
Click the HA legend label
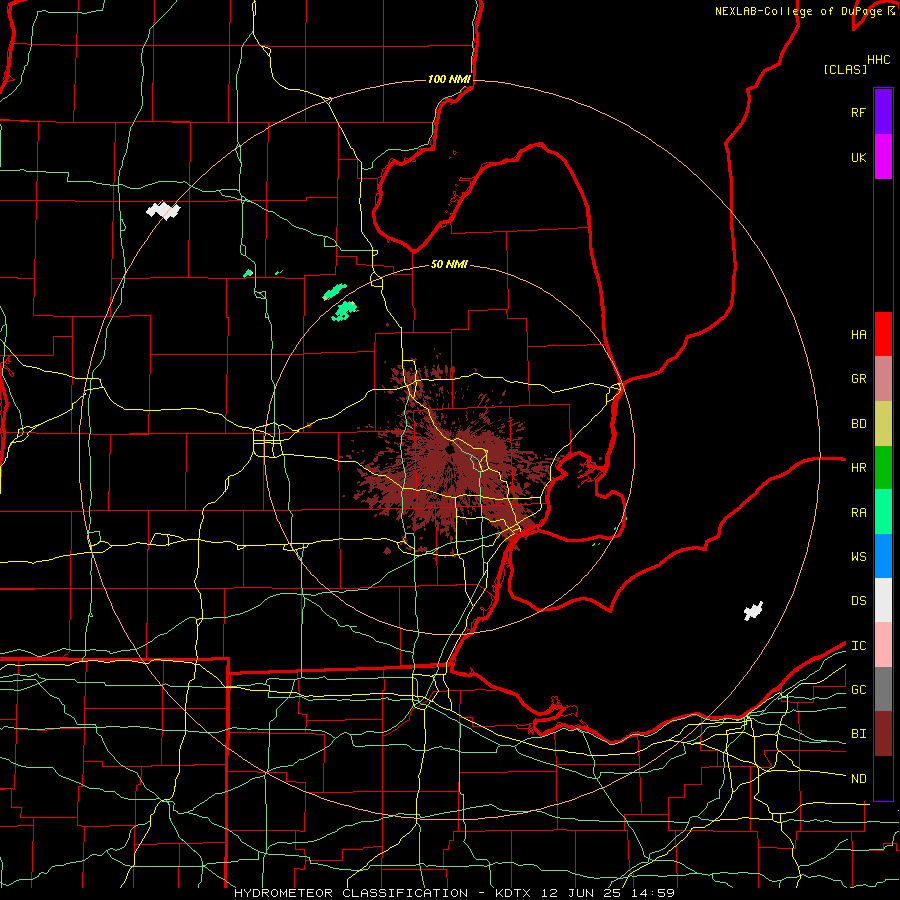click(x=858, y=335)
